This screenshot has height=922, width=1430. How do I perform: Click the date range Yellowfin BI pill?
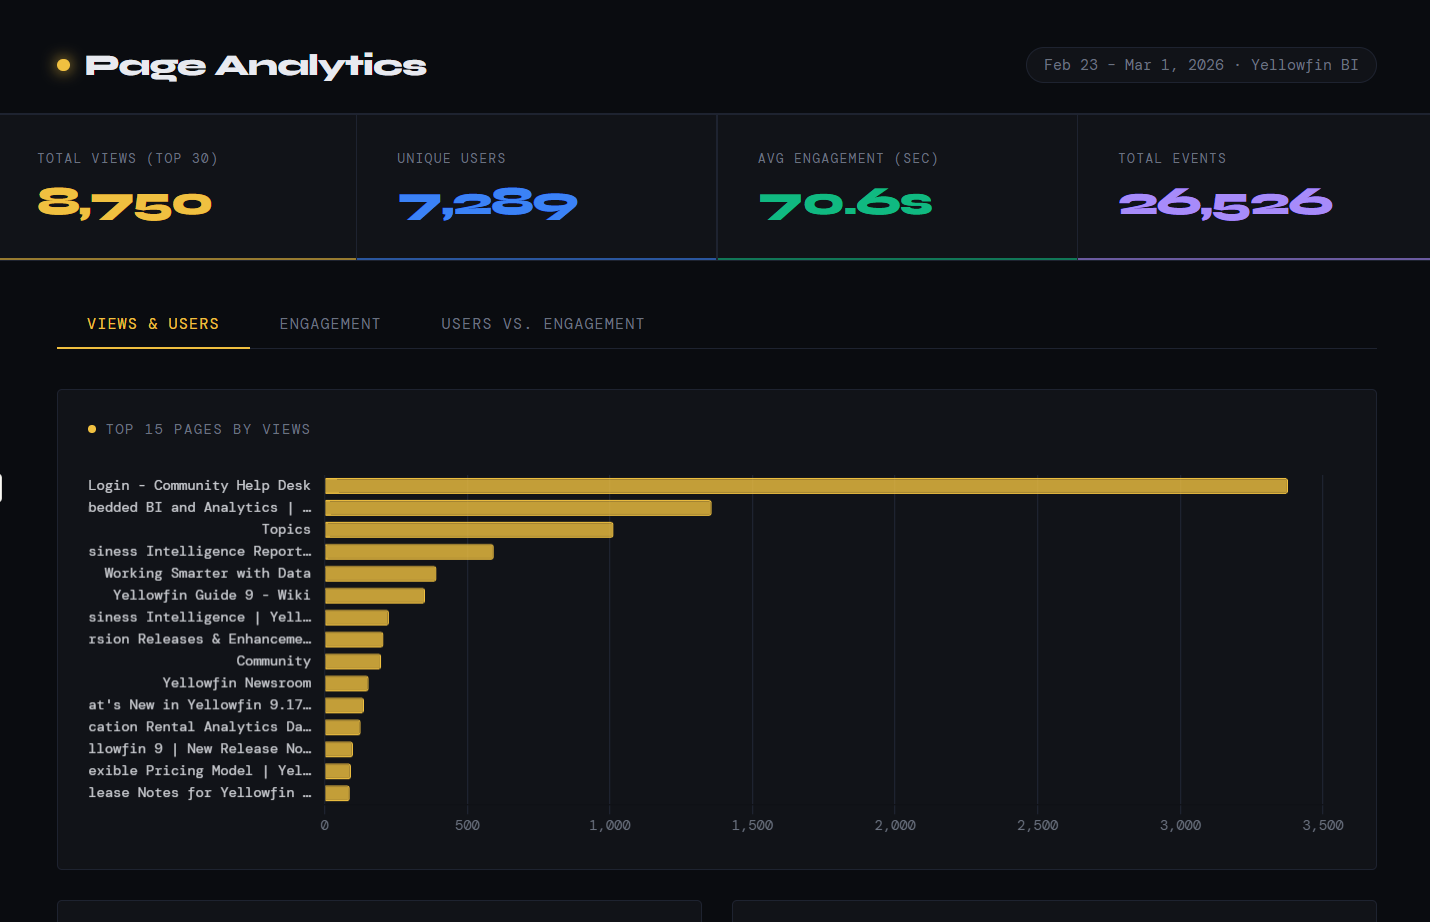pyautogui.click(x=1200, y=65)
